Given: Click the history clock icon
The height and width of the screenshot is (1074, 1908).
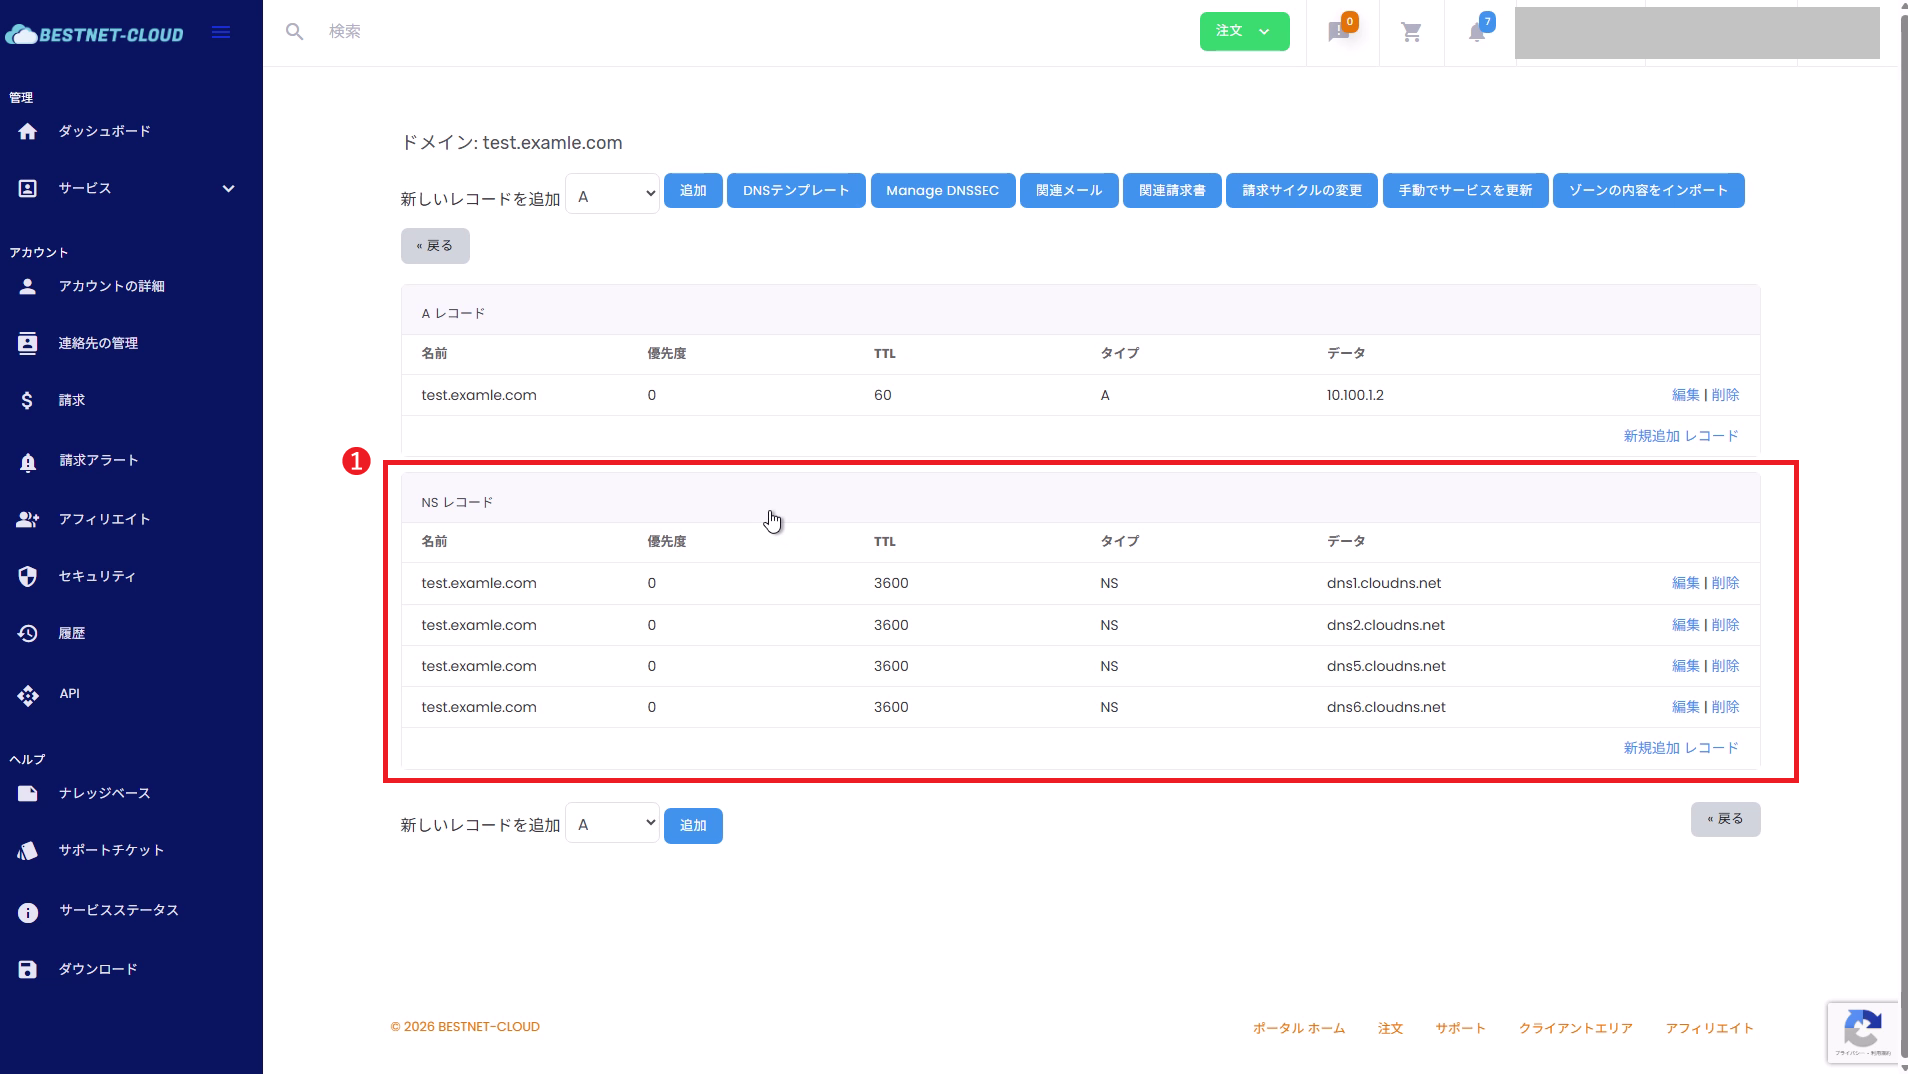Looking at the screenshot, I should pos(28,634).
